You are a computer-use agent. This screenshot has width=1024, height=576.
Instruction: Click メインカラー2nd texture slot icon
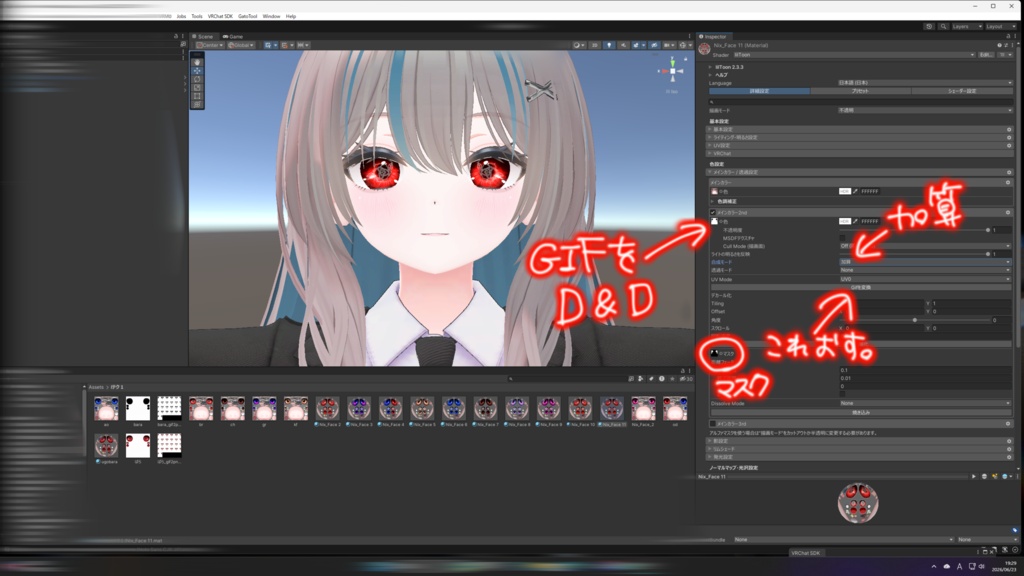coord(714,221)
